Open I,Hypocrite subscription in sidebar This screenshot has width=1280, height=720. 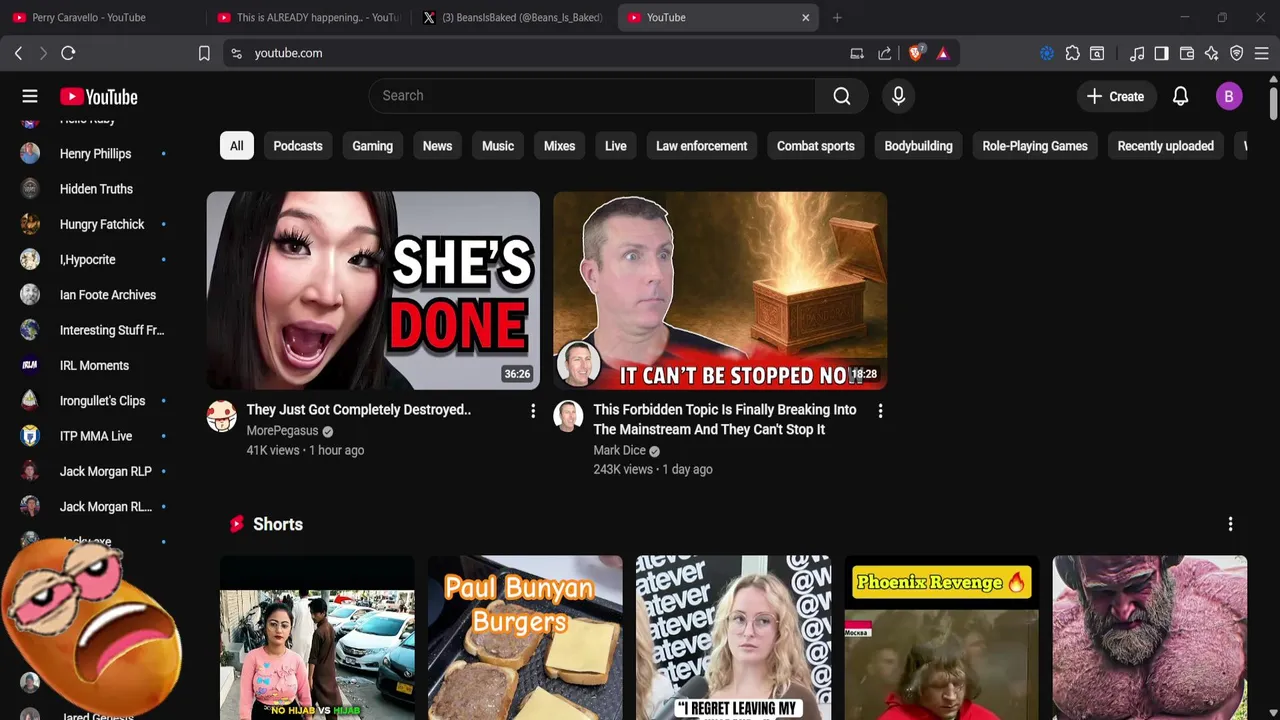(94, 260)
